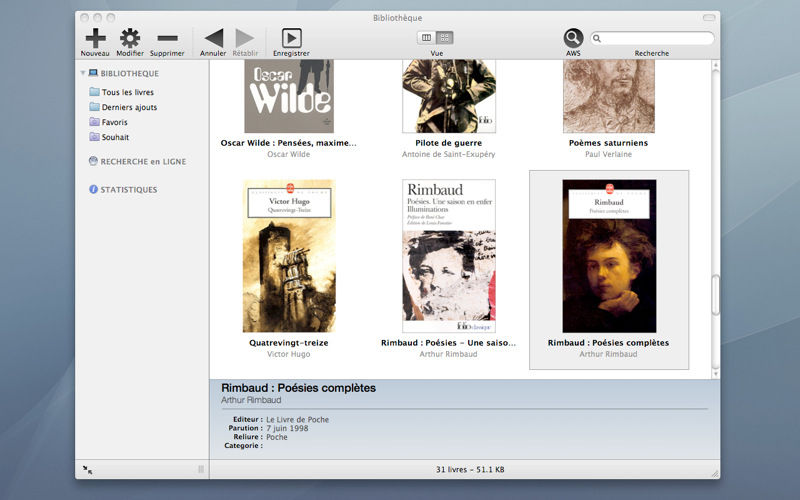Select Derniers ajouts folder
The image size is (800, 500).
click(x=123, y=107)
